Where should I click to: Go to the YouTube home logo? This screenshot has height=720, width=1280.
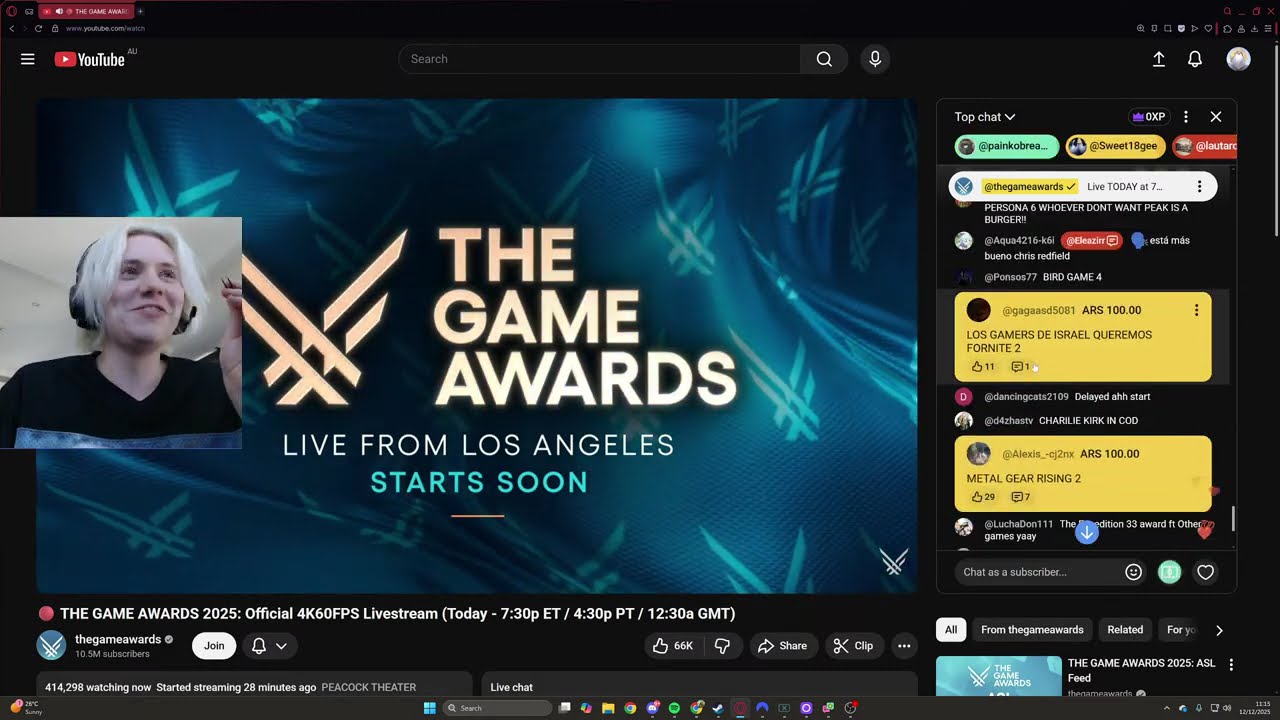pos(90,59)
